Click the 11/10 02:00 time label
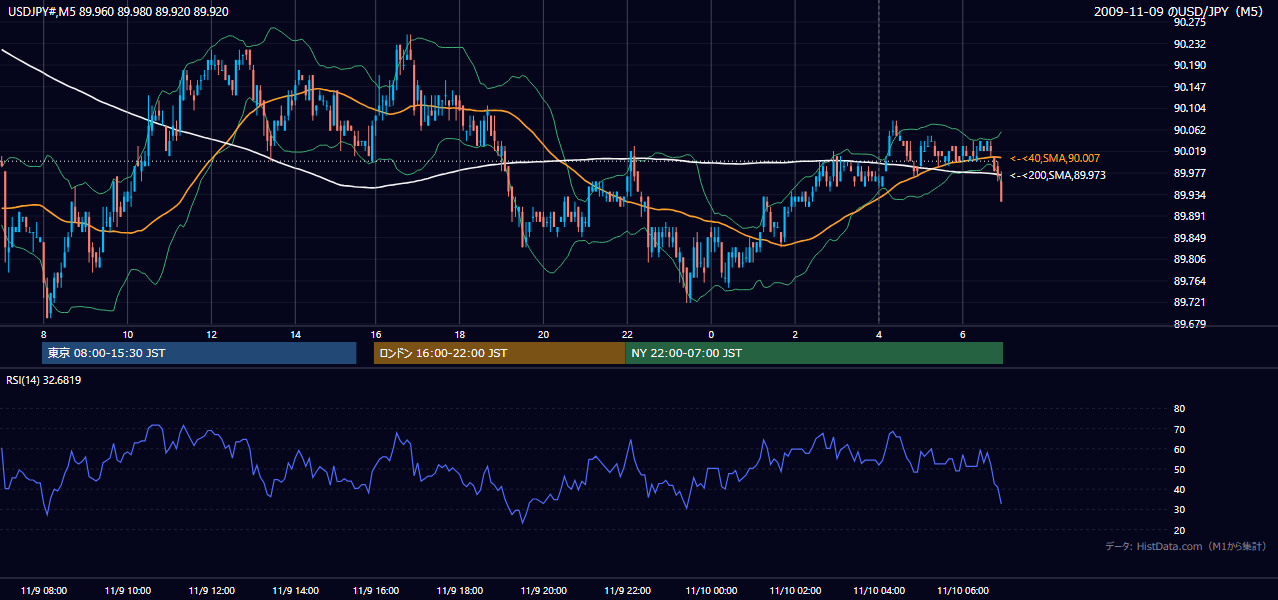 [795, 590]
